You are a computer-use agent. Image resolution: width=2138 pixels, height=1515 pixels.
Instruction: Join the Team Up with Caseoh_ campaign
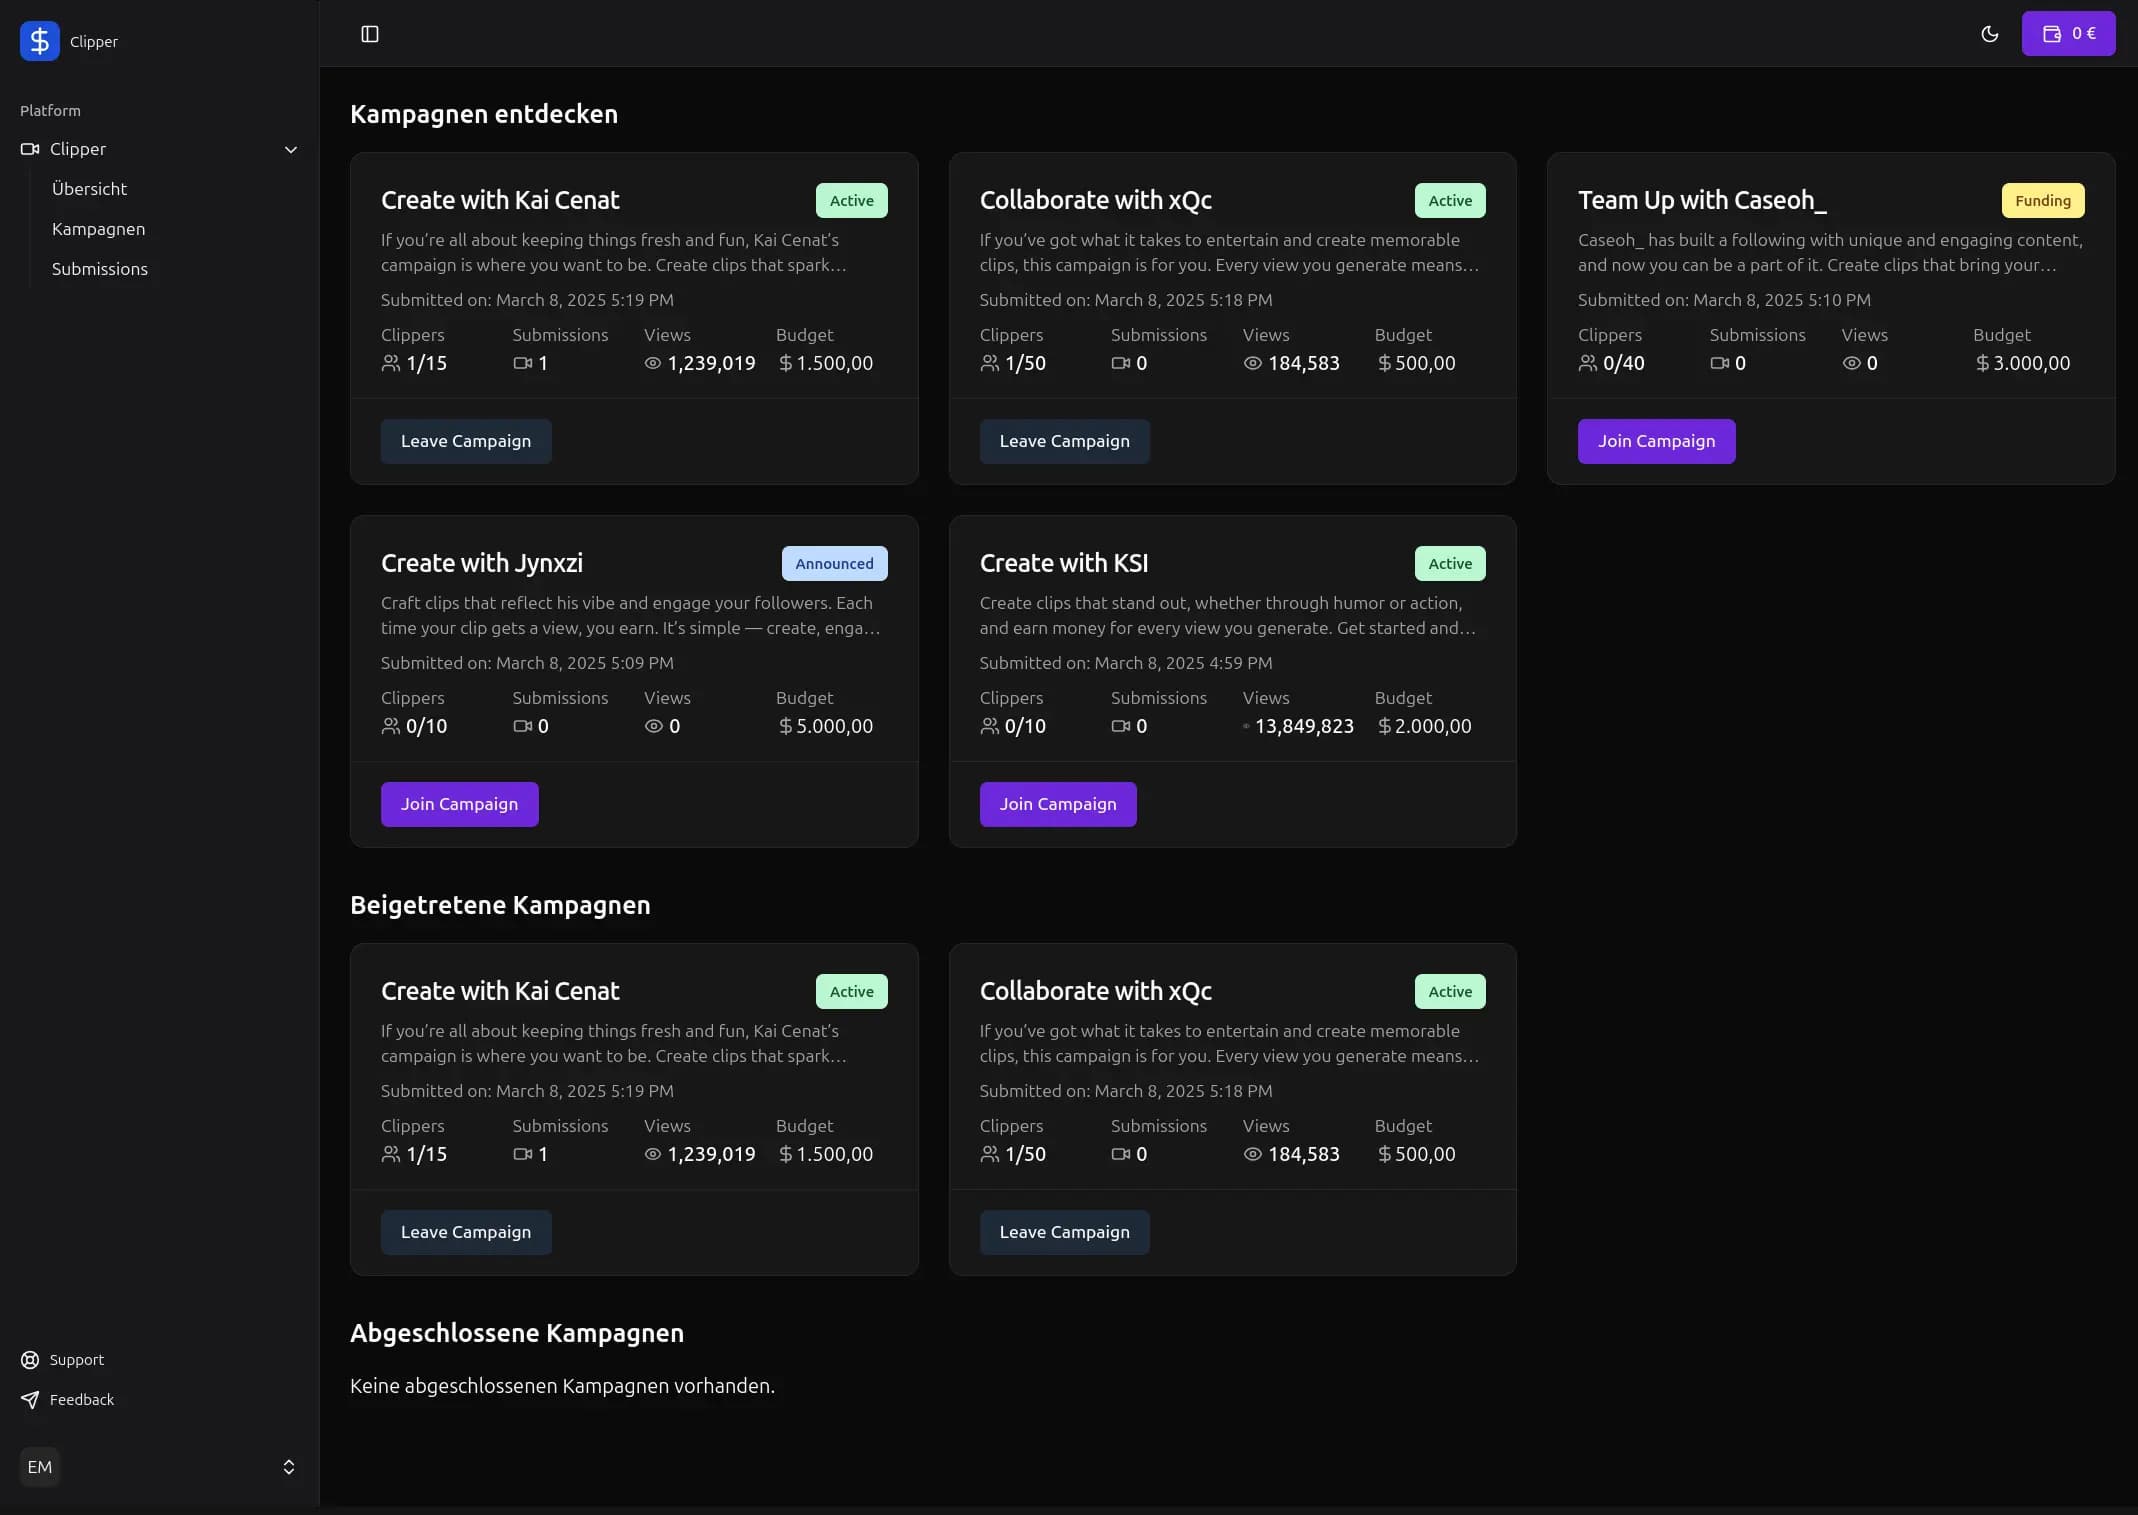(x=1656, y=441)
